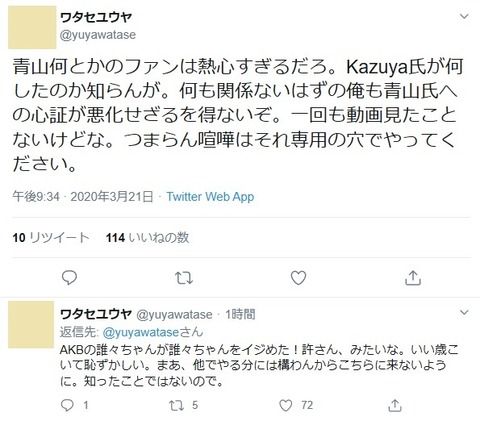Image resolution: width=480 pixels, height=421 pixels.
Task: Open the 午後9:34 2020年3月21日 timestamp
Action: (x=83, y=197)
